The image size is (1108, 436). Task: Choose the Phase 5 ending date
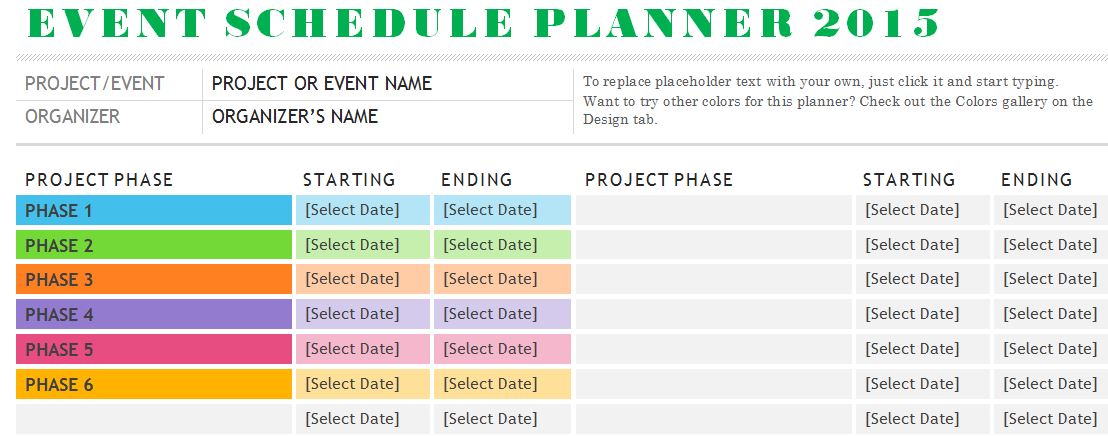click(x=490, y=349)
